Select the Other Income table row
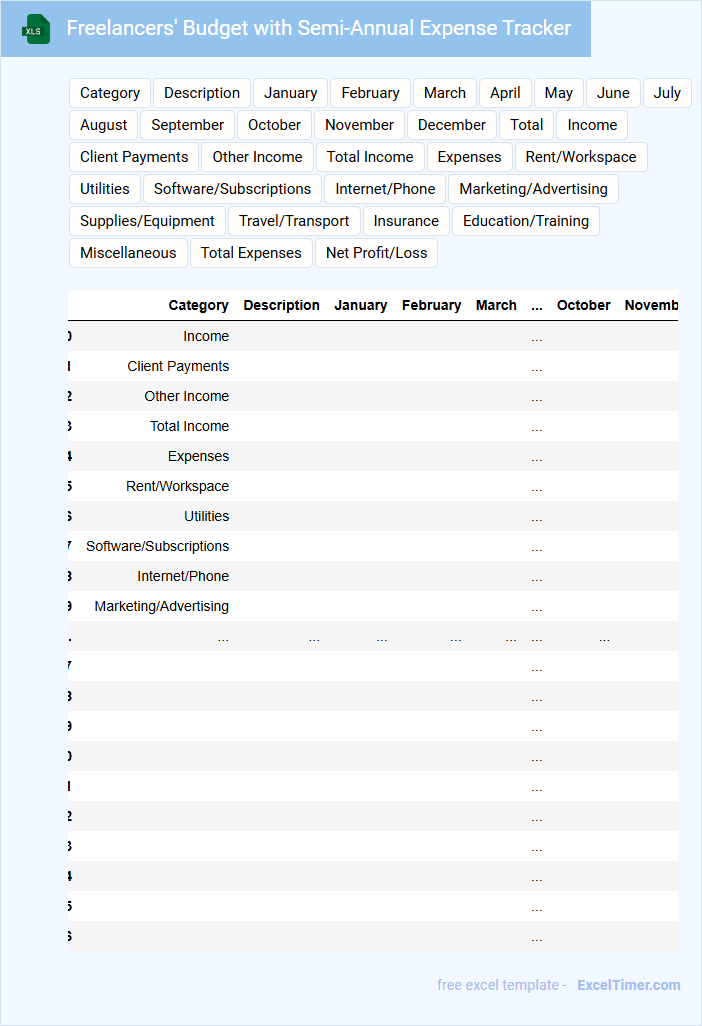 [373, 397]
